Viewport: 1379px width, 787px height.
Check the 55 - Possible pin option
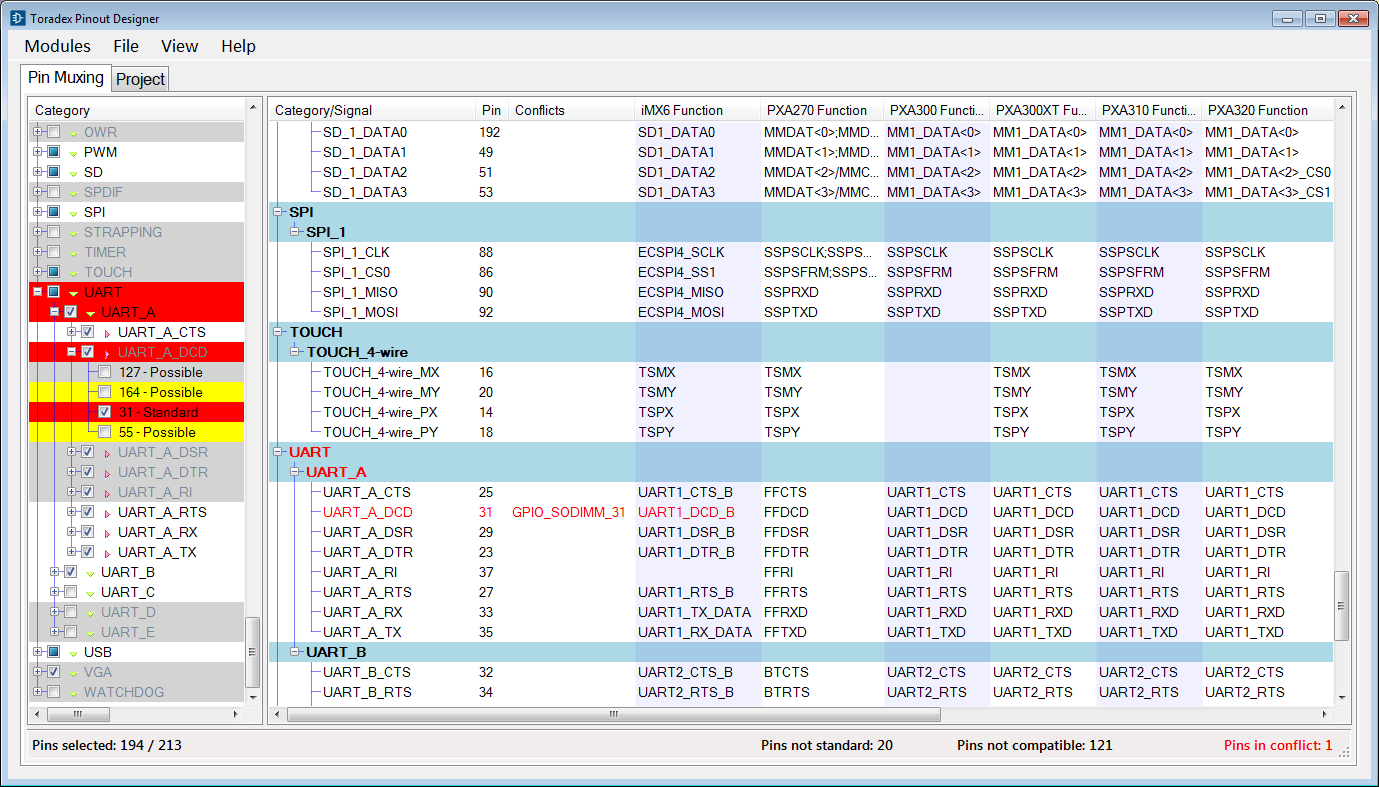(x=105, y=432)
